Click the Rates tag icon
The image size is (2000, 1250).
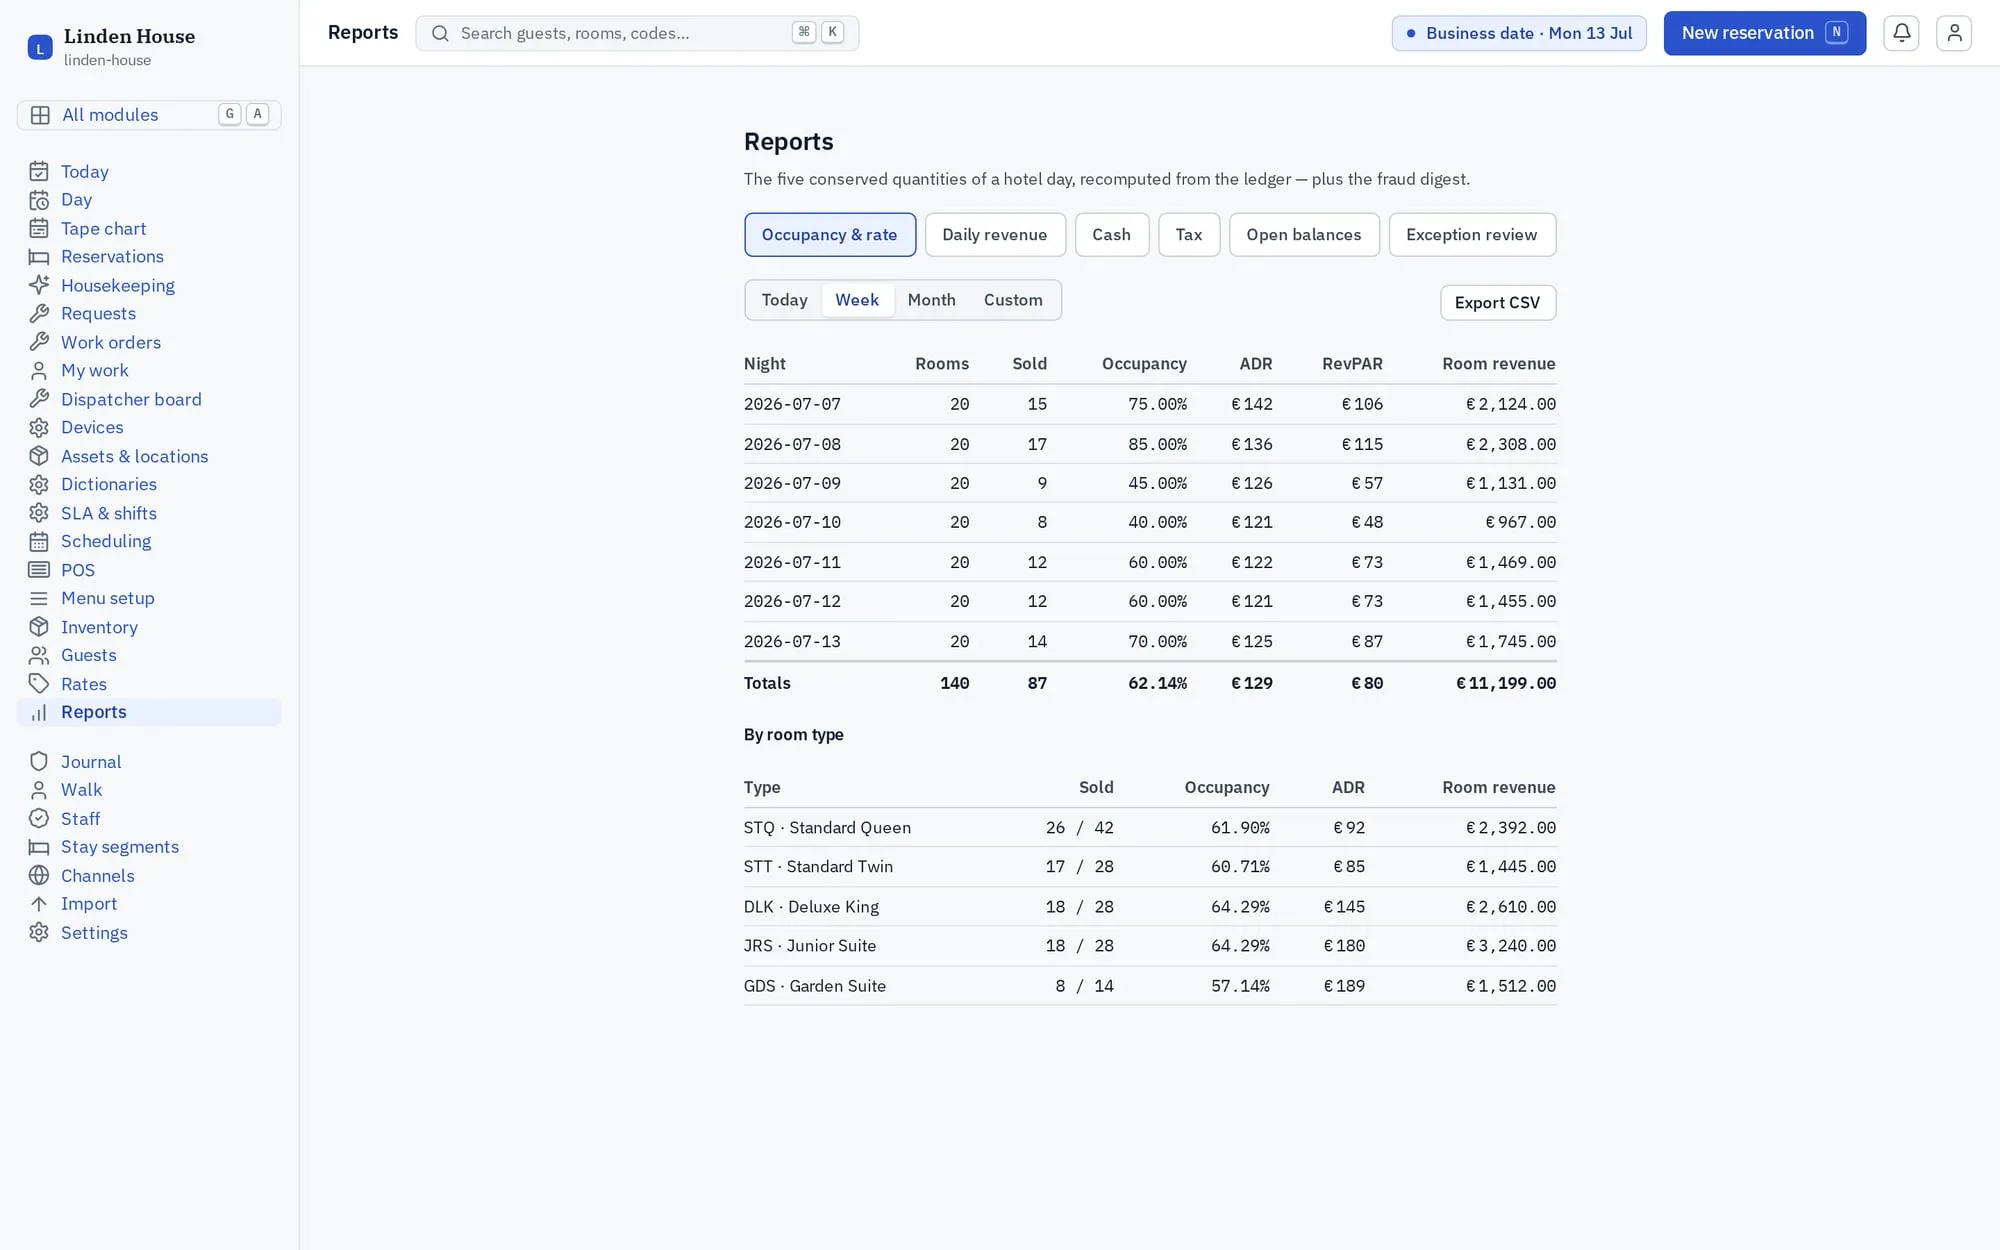[x=39, y=685]
